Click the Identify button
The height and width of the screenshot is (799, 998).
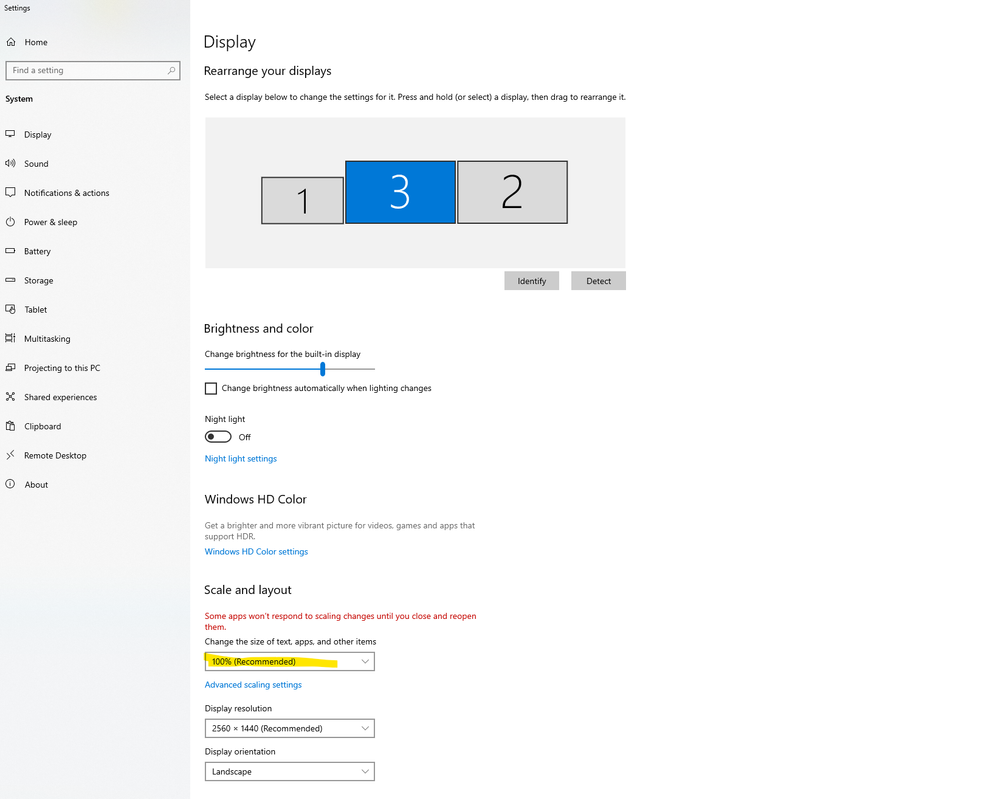point(531,281)
